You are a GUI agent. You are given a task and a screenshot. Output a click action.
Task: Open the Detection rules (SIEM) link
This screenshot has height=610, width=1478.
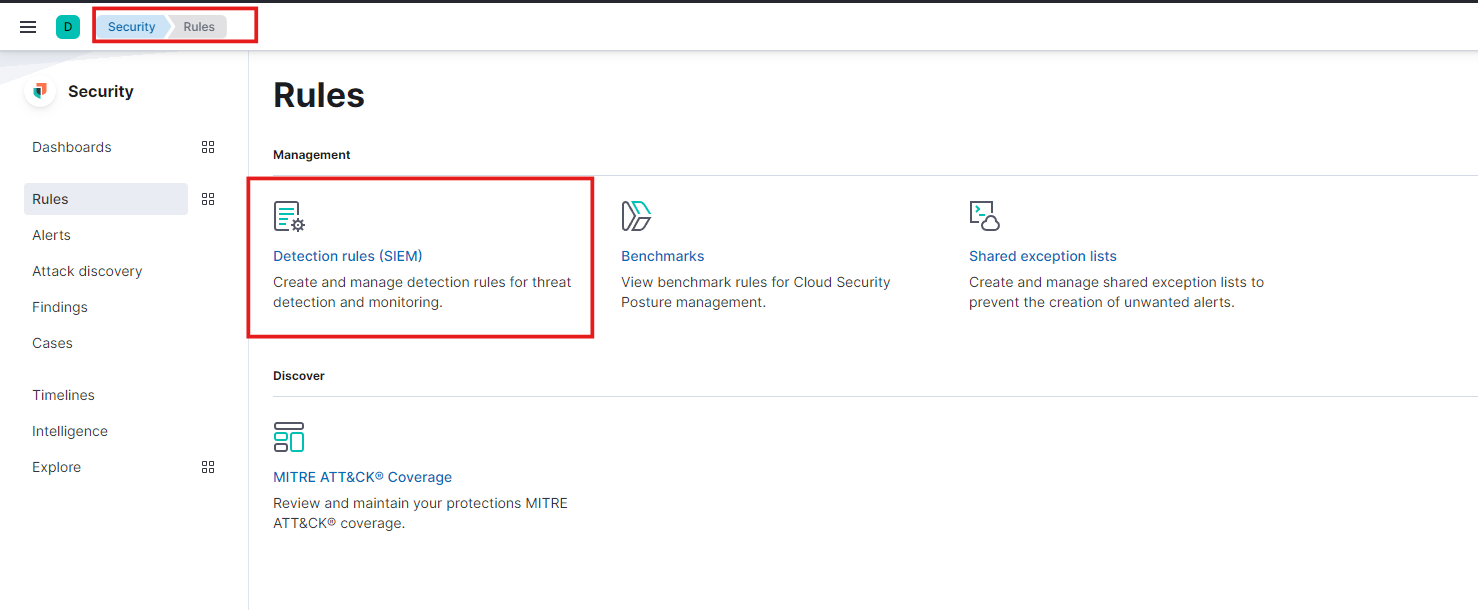(348, 256)
